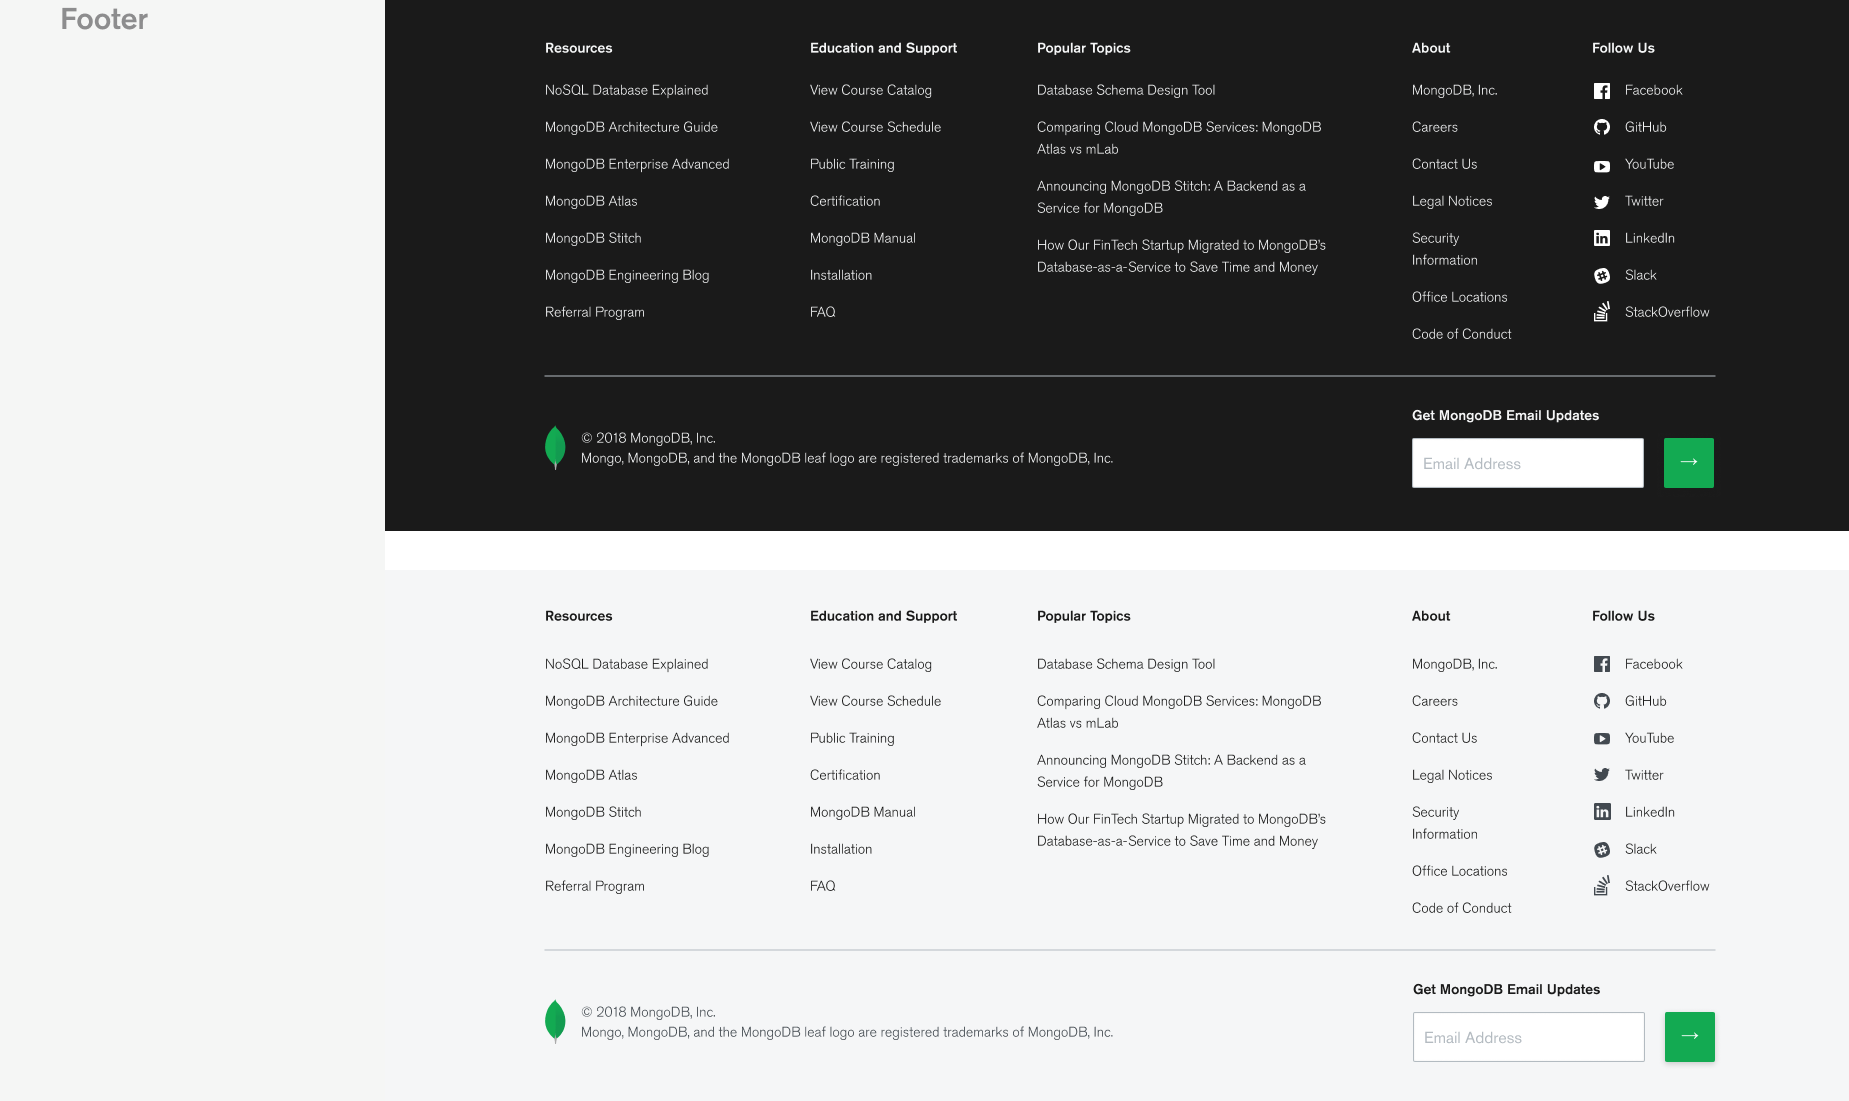
Task: Click the Facebook icon in dark footer
Action: pos(1601,91)
